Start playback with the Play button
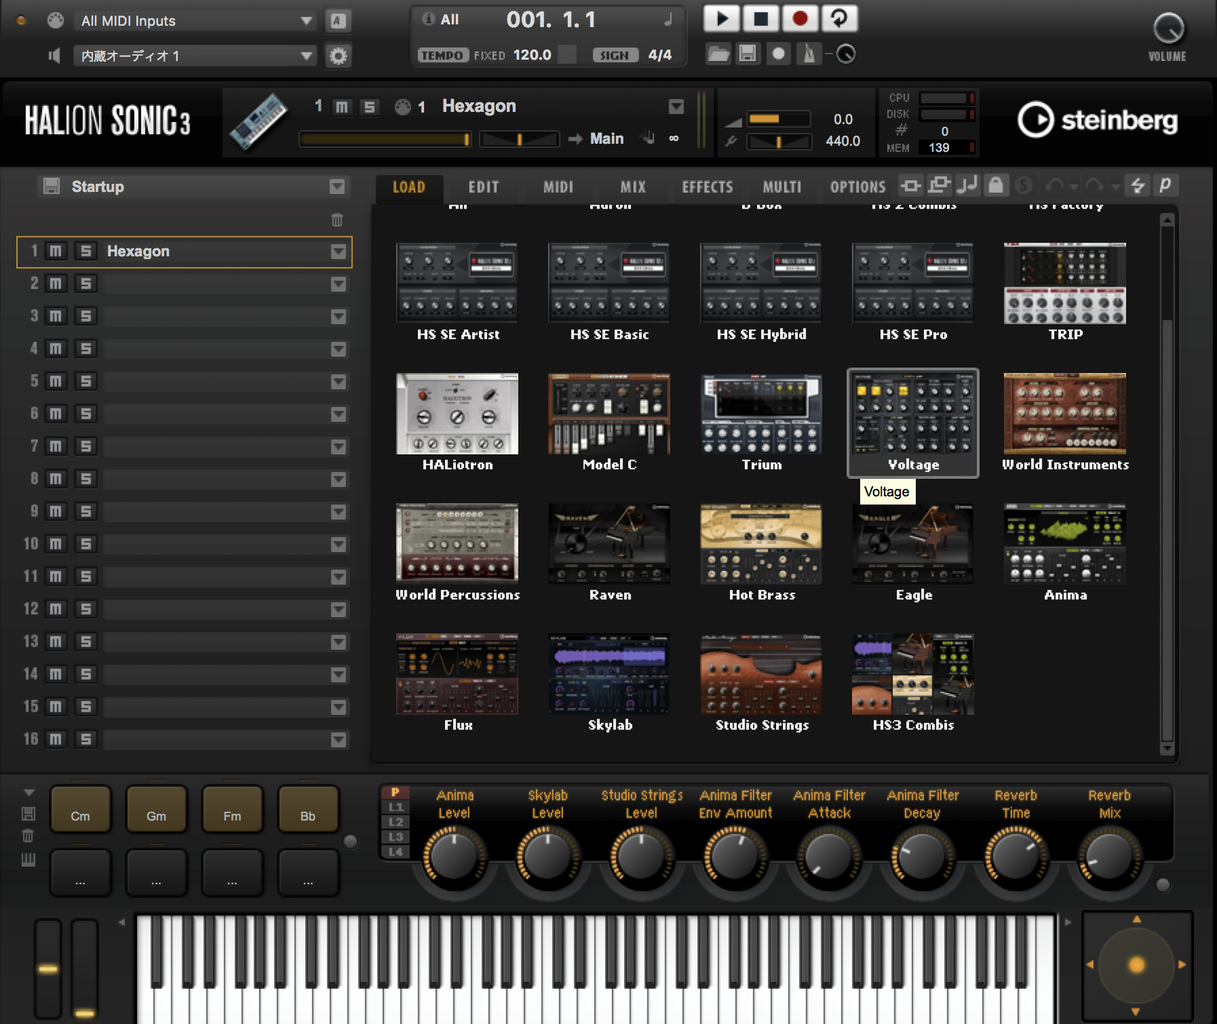 pos(722,19)
